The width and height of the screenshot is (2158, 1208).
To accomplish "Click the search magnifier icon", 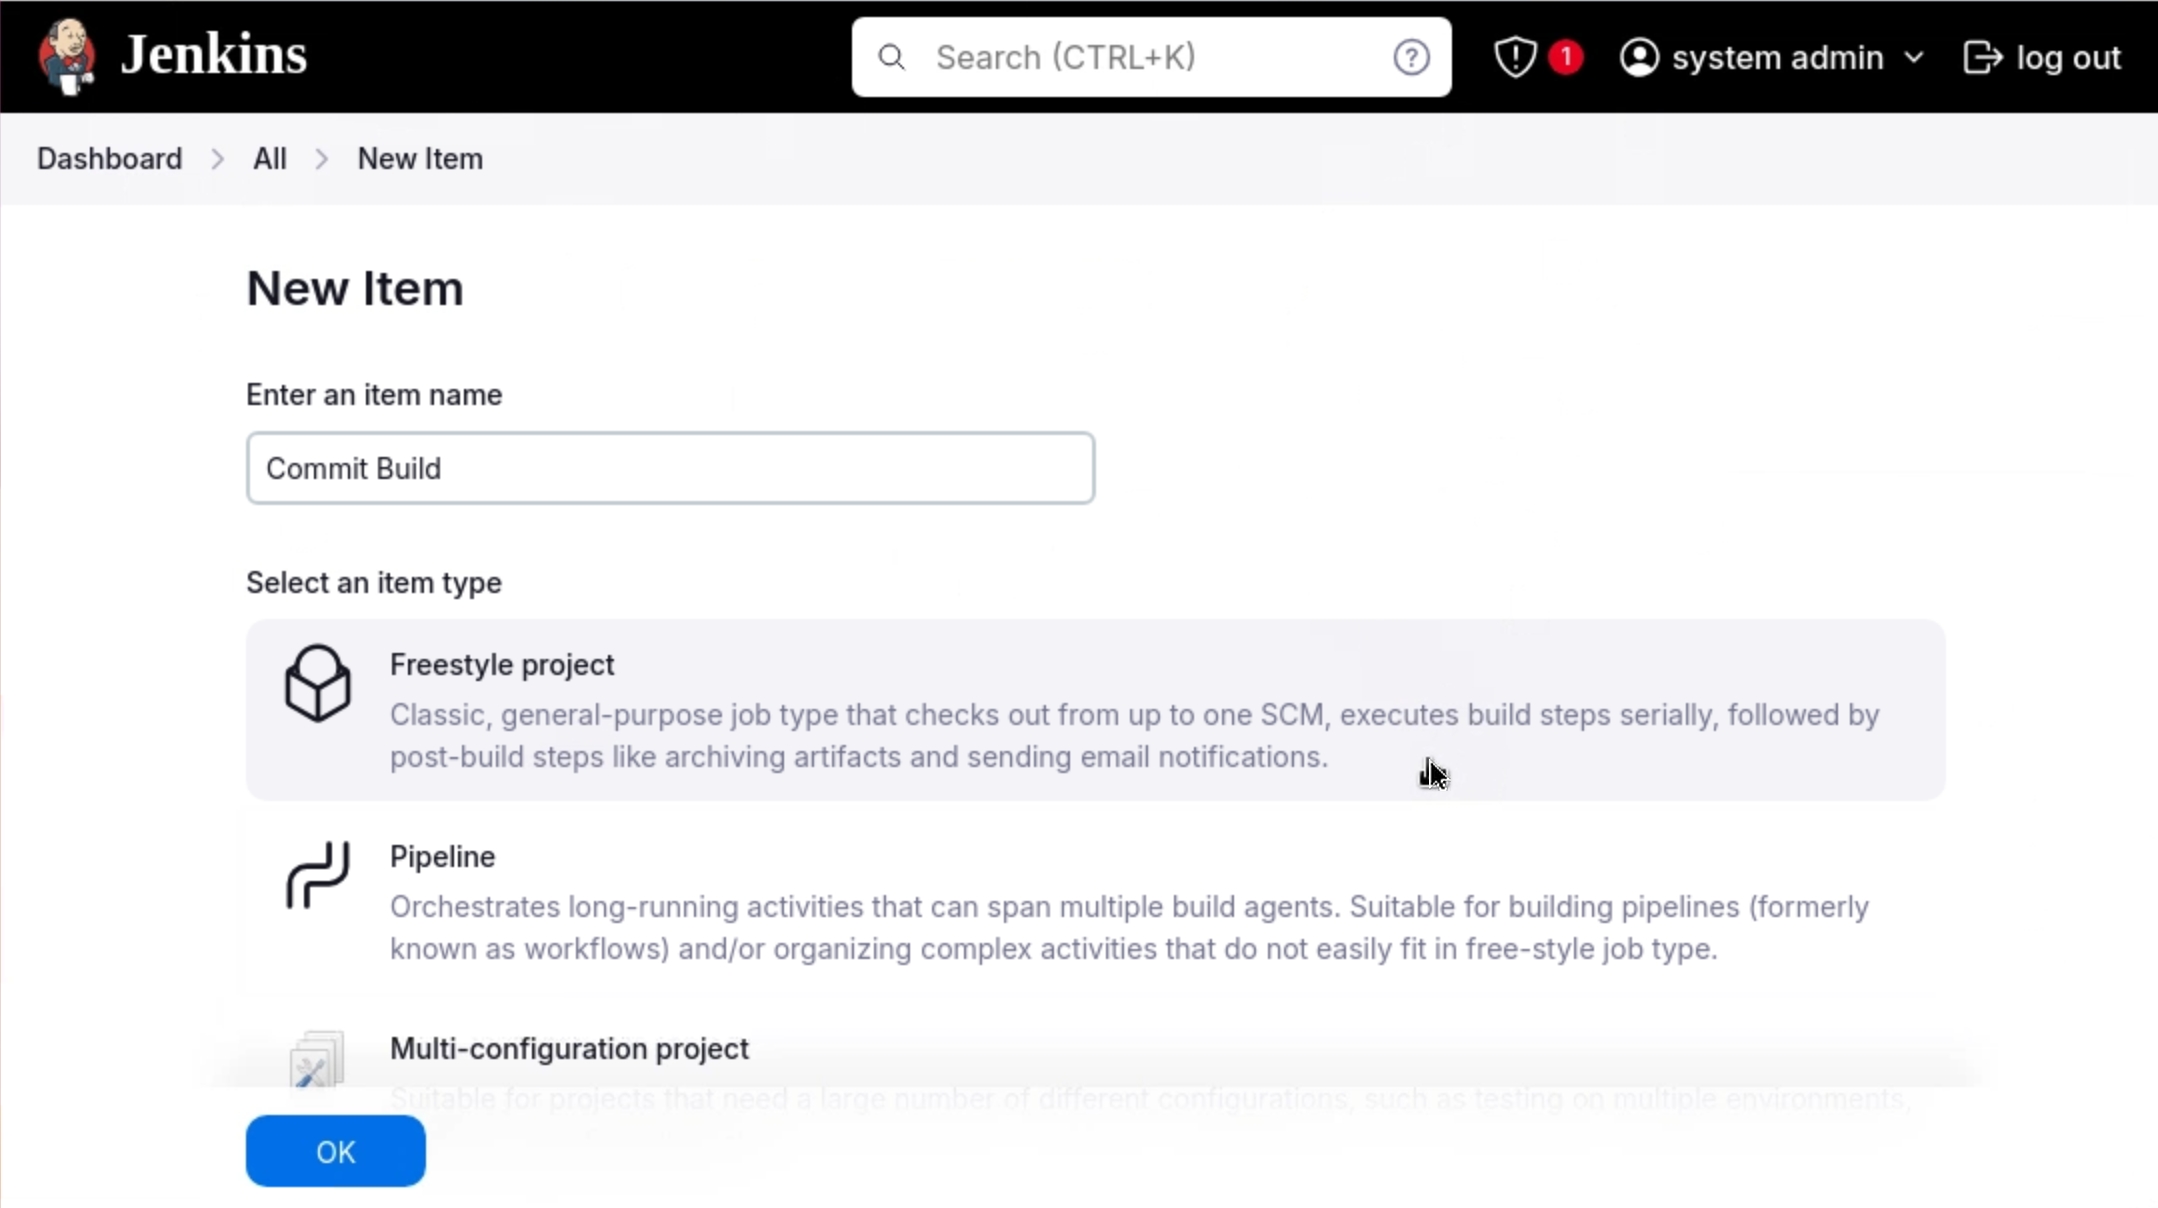I will [x=891, y=57].
